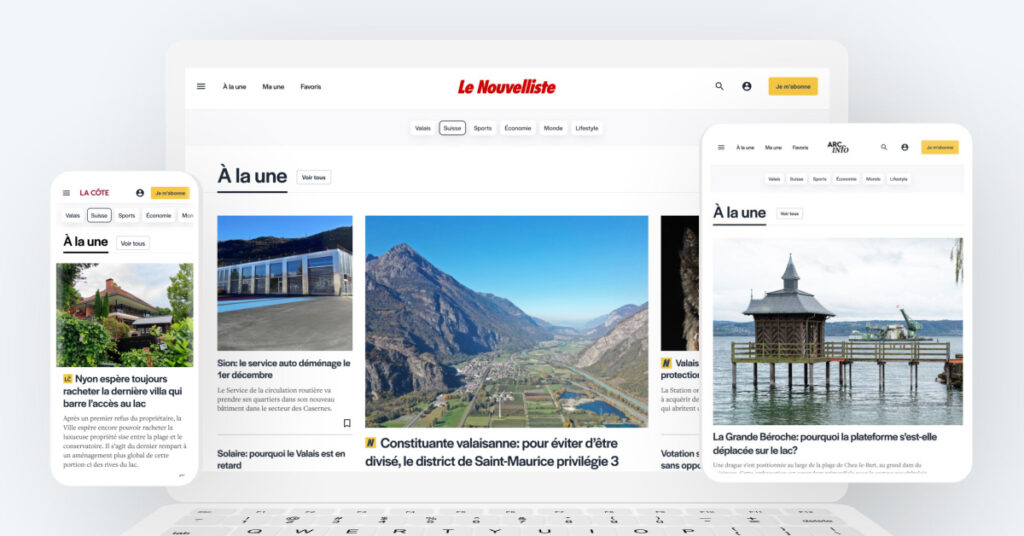Select the Suisse chip on Le Nouvelliste
This screenshot has width=1024, height=536.
[x=452, y=128]
